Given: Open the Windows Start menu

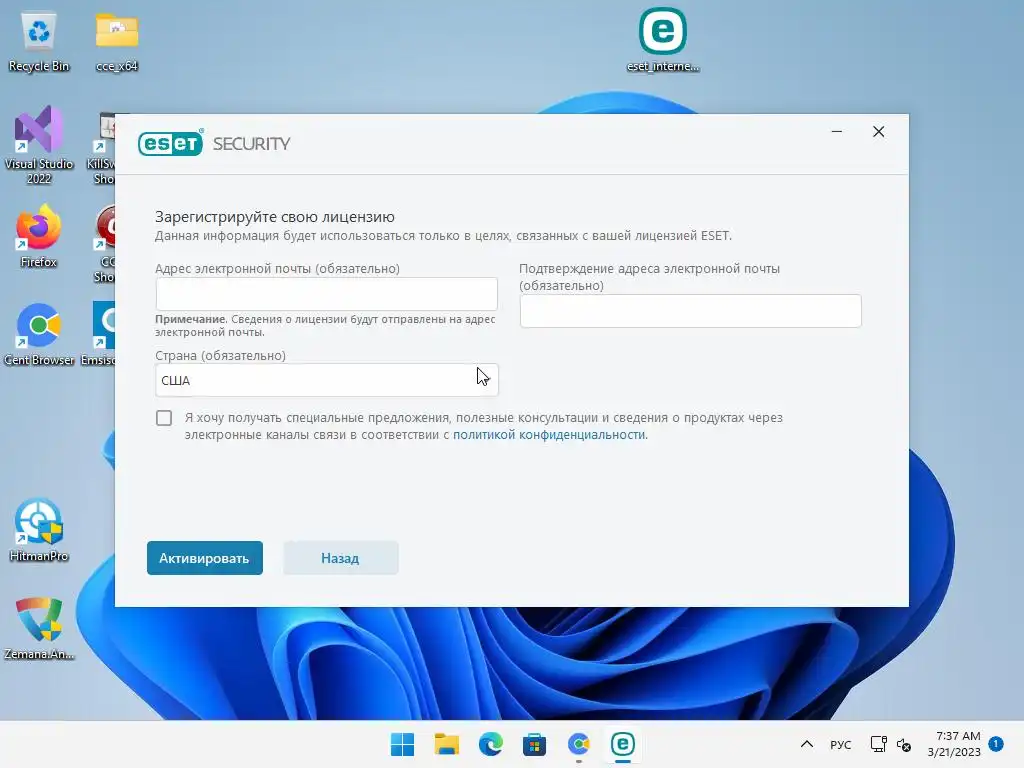Looking at the screenshot, I should (402, 744).
